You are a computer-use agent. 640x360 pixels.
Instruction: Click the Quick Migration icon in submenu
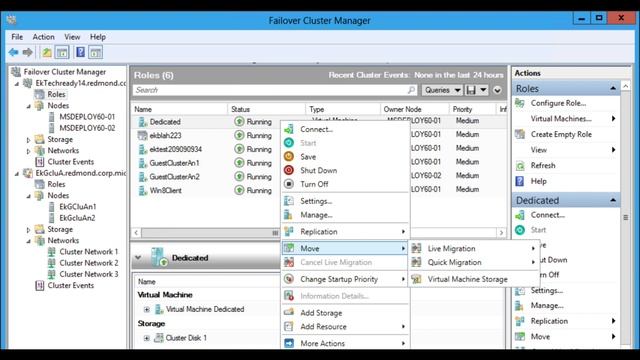416,262
